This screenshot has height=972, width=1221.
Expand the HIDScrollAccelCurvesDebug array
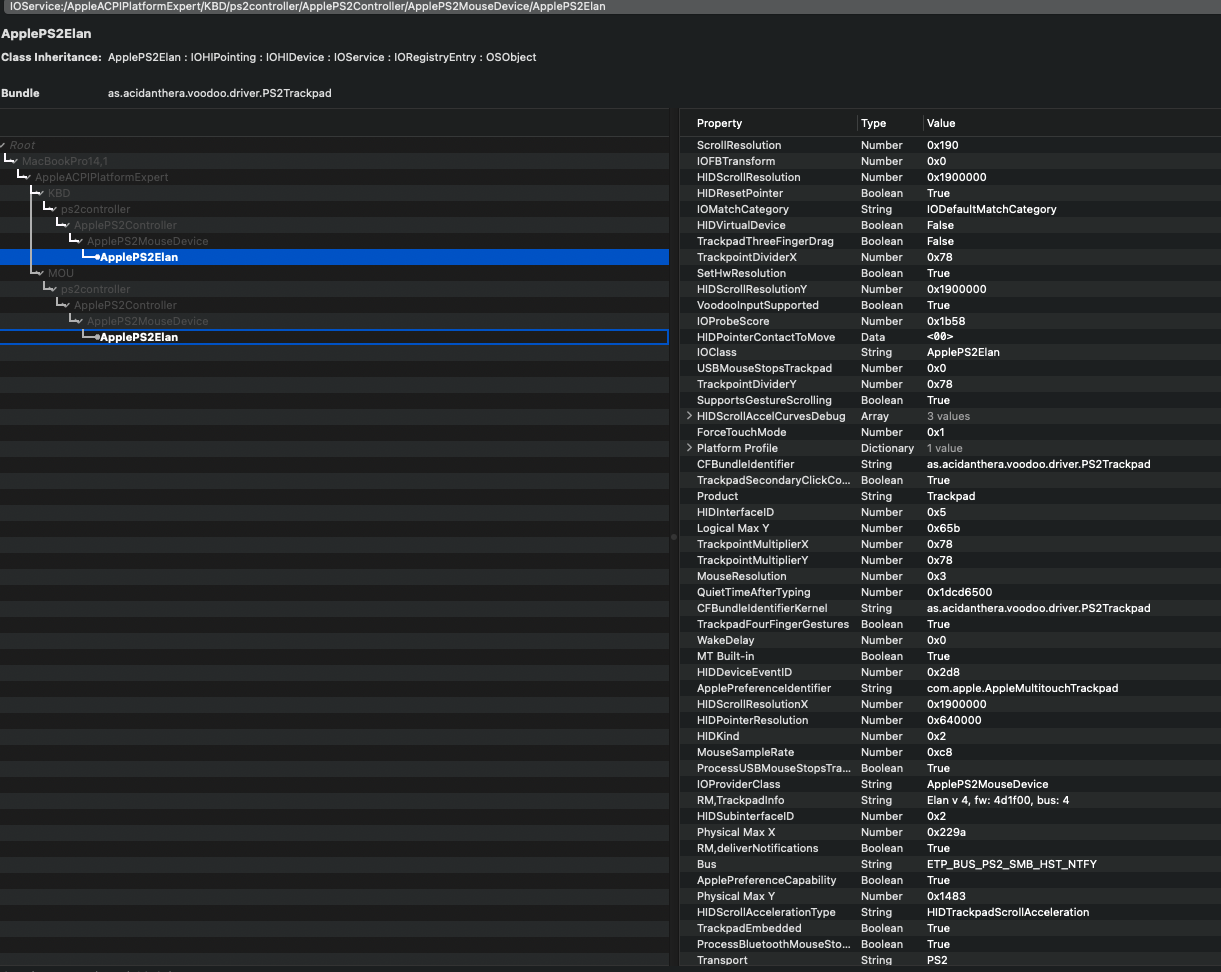point(688,416)
